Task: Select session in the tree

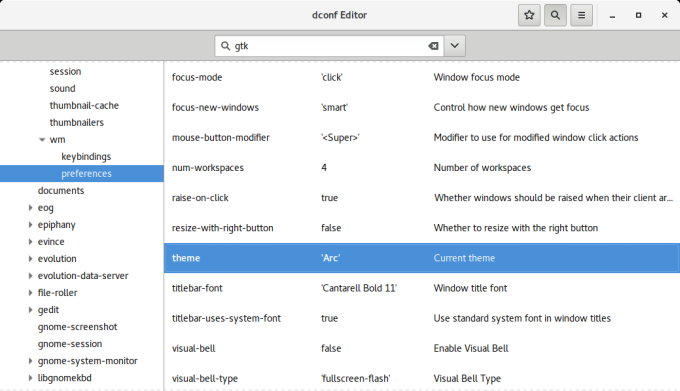Action: 65,72
